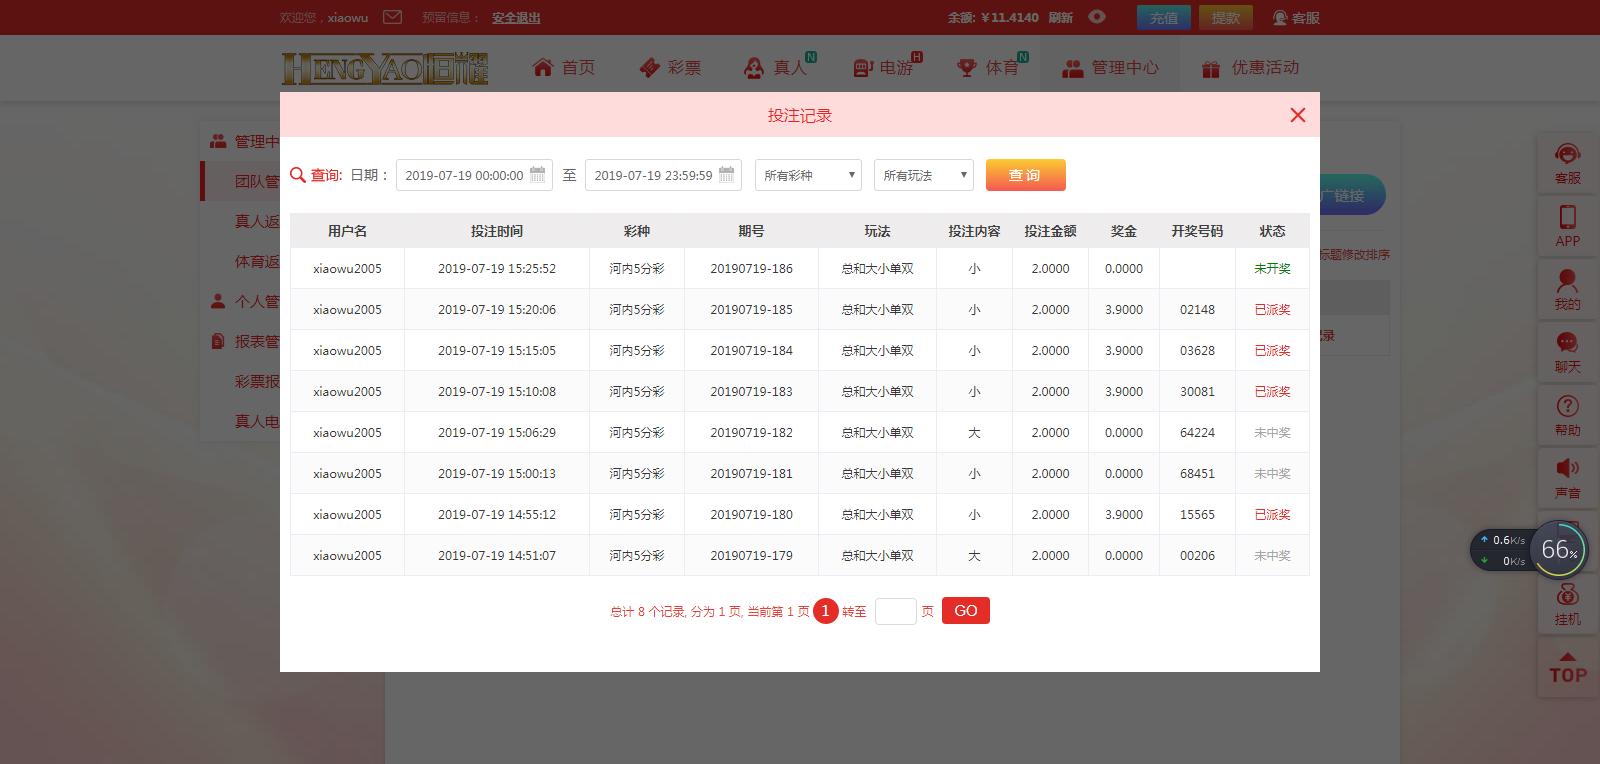
Task: Open 聊天 chat icon in sidebar
Action: coord(1567,353)
